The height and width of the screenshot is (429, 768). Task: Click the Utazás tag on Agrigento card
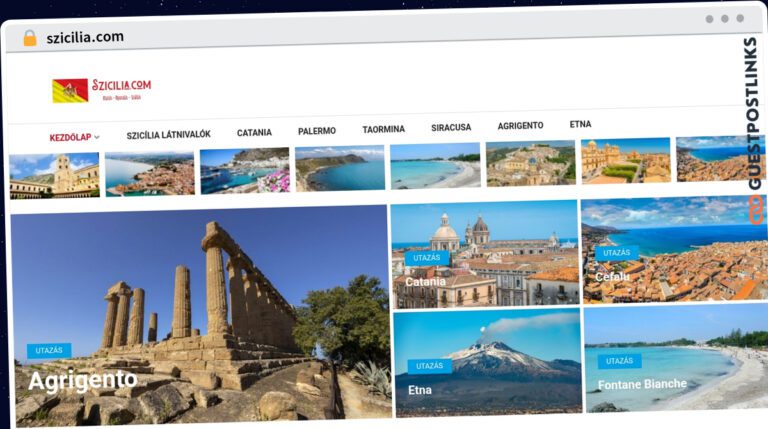(49, 351)
